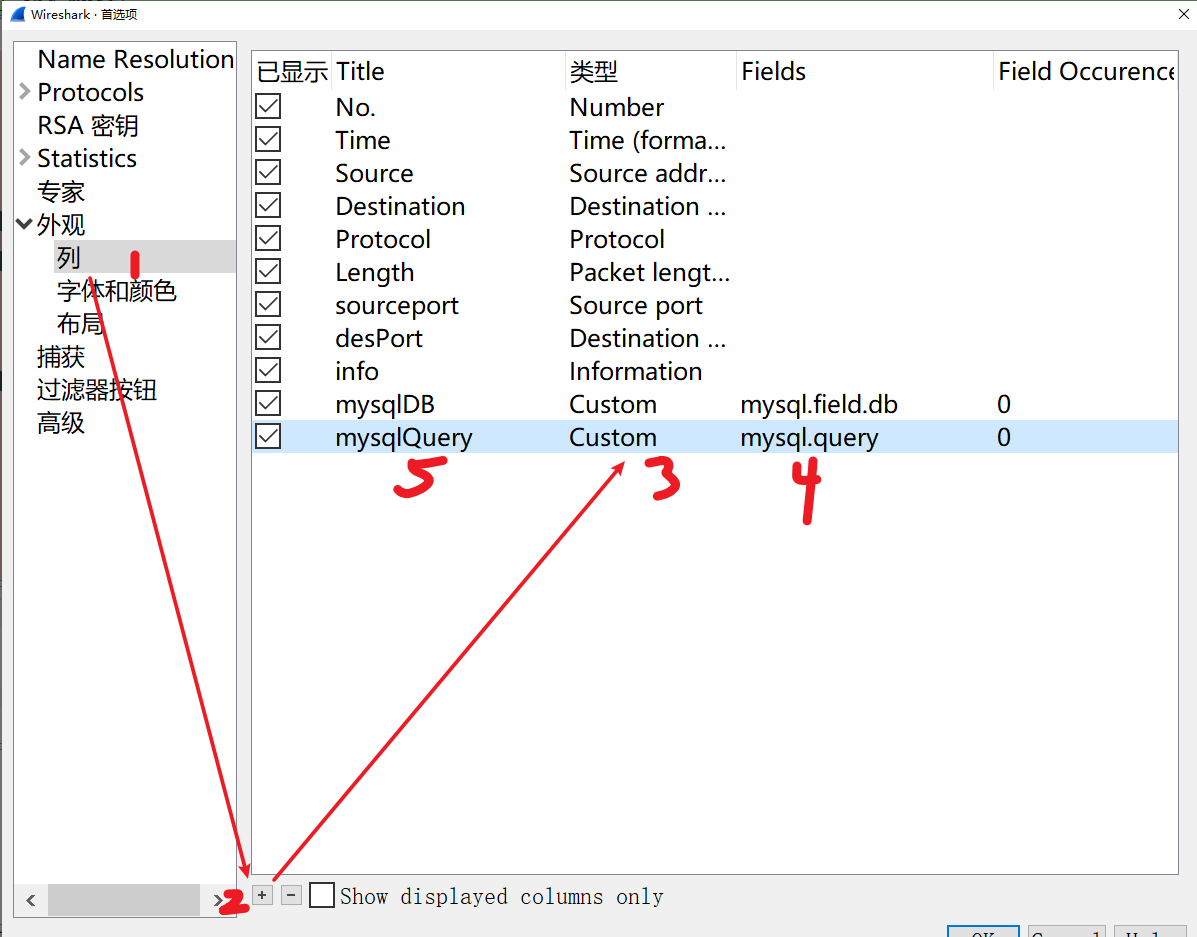The image size is (1197, 937).
Task: Click the left arrow of the bottom scrollbar
Action: [x=30, y=900]
